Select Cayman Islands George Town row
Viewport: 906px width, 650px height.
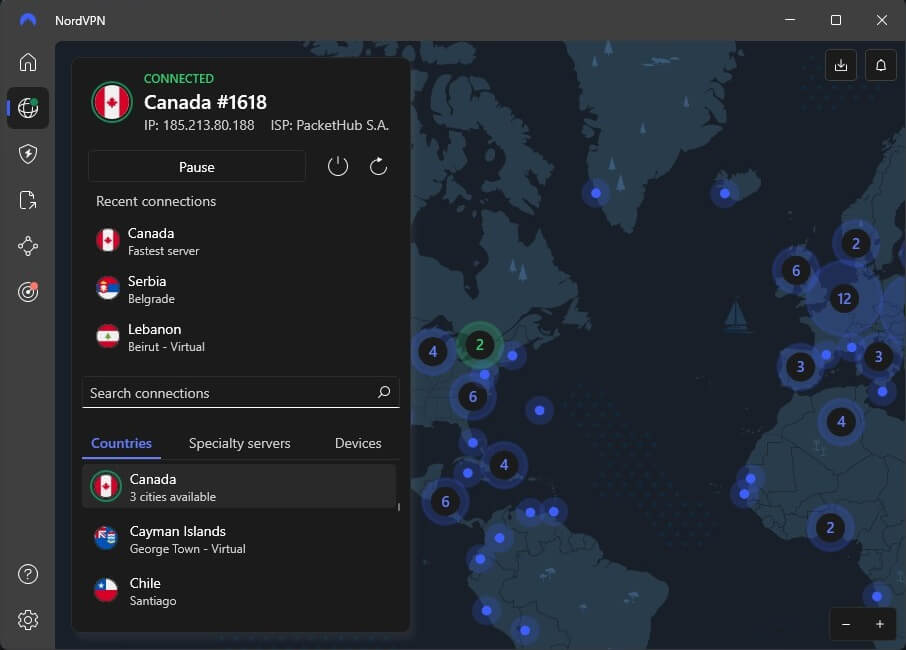[239, 539]
